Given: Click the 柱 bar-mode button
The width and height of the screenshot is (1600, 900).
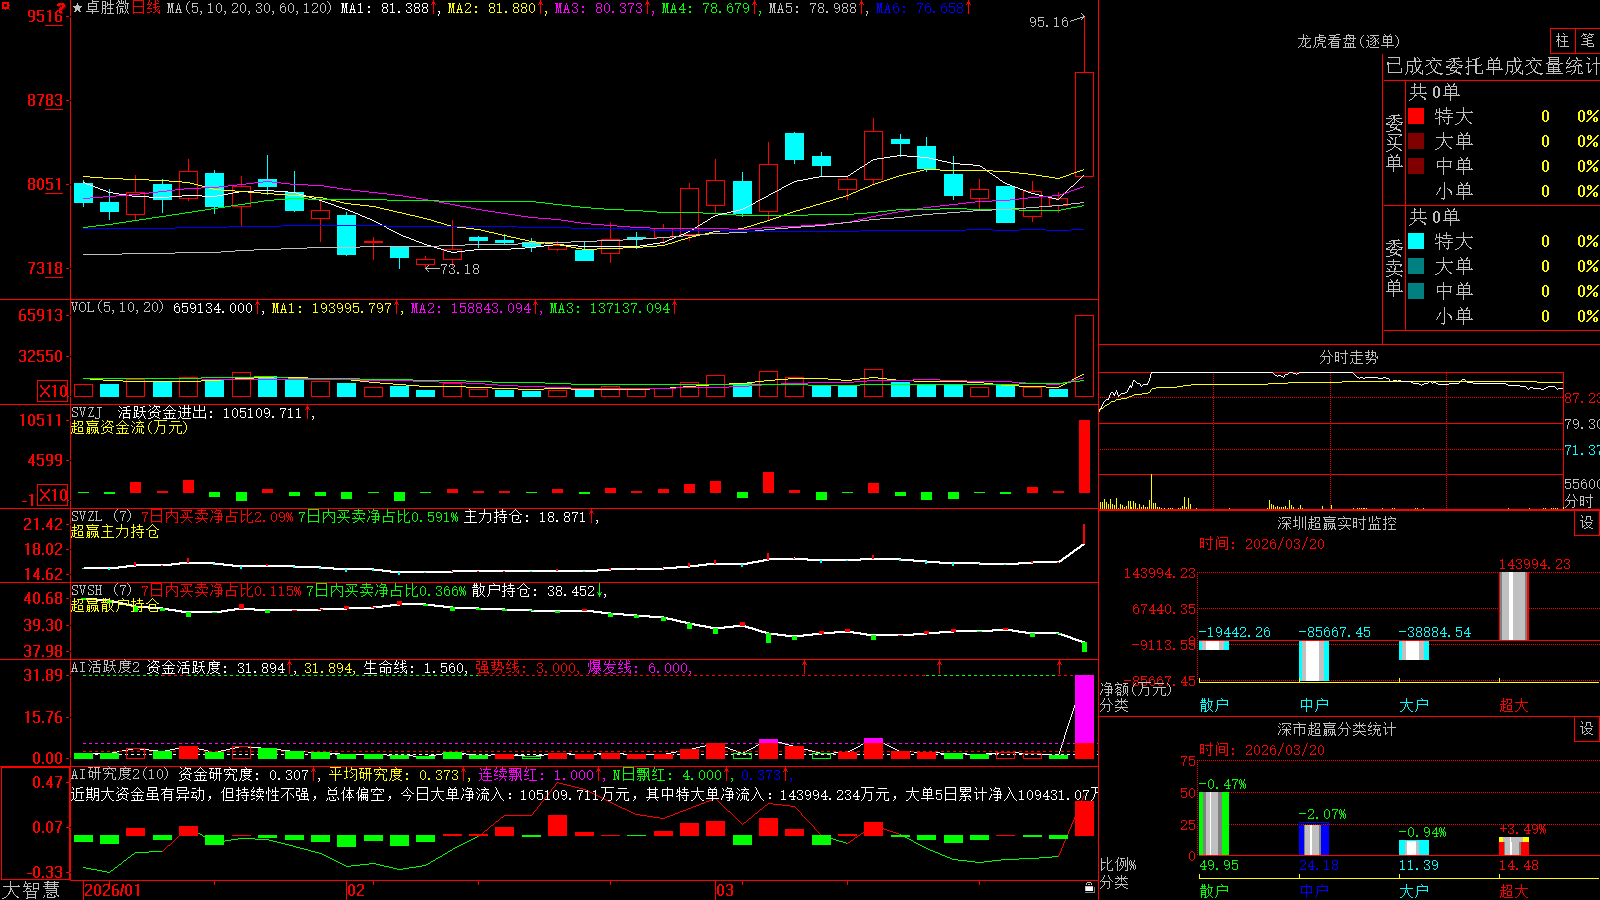Looking at the screenshot, I should (x=1562, y=41).
